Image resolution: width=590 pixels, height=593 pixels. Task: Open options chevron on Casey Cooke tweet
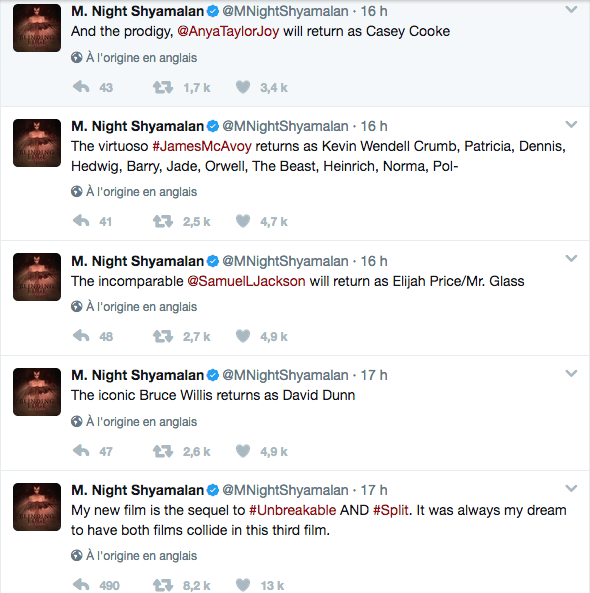571,9
